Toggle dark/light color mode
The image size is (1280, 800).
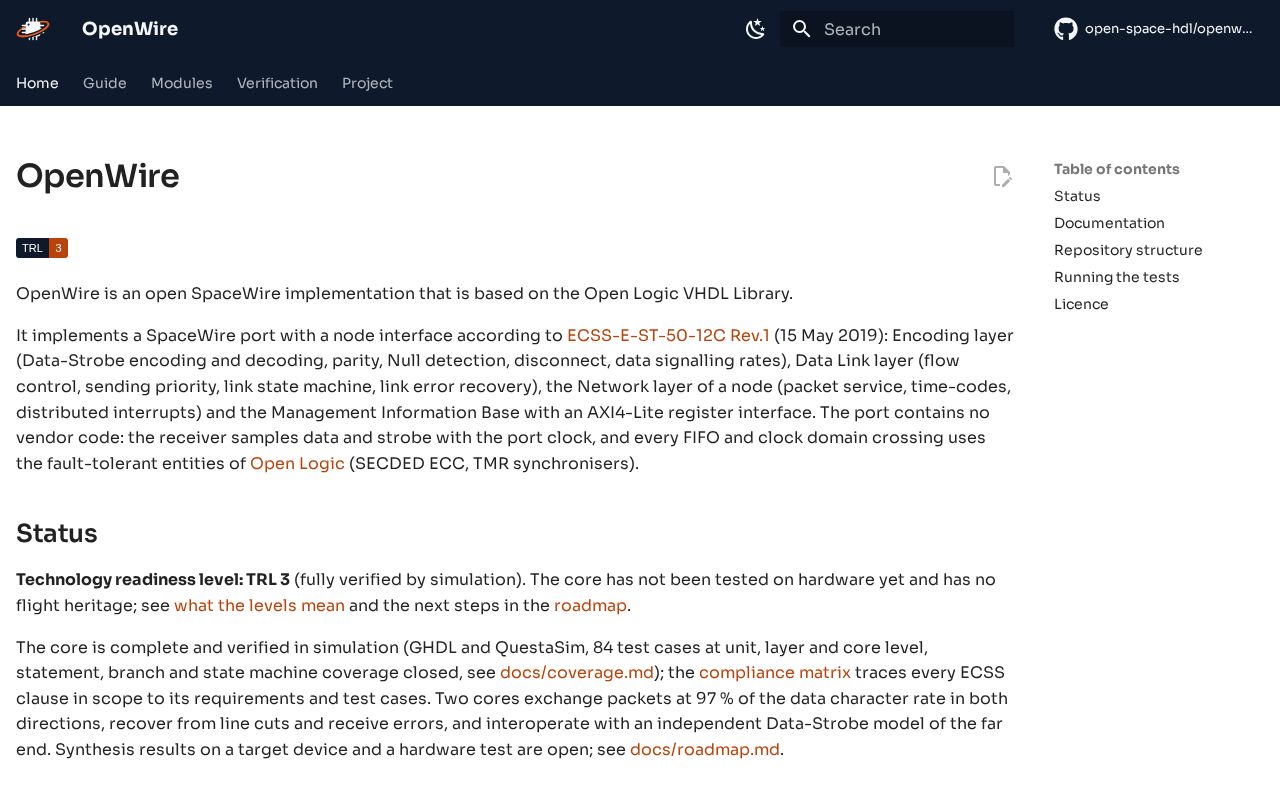click(756, 29)
